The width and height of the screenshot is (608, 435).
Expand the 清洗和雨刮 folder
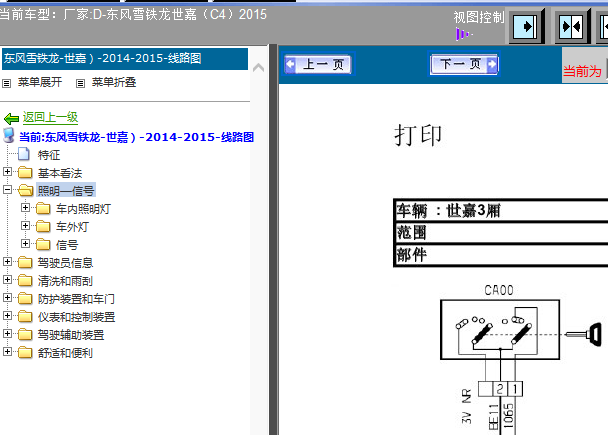pyautogui.click(x=7, y=280)
